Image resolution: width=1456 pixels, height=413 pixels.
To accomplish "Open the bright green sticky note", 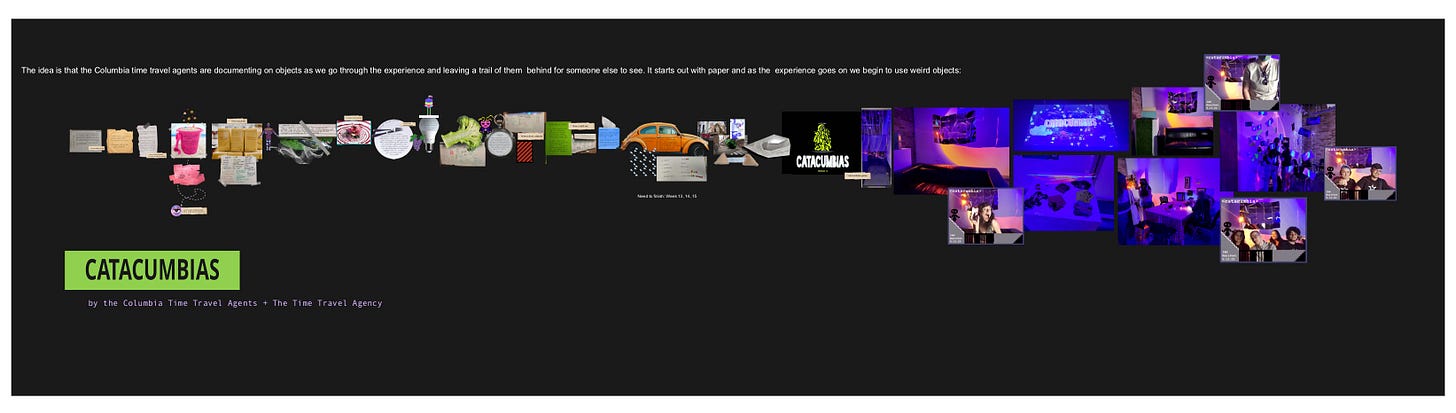I will coord(559,138).
